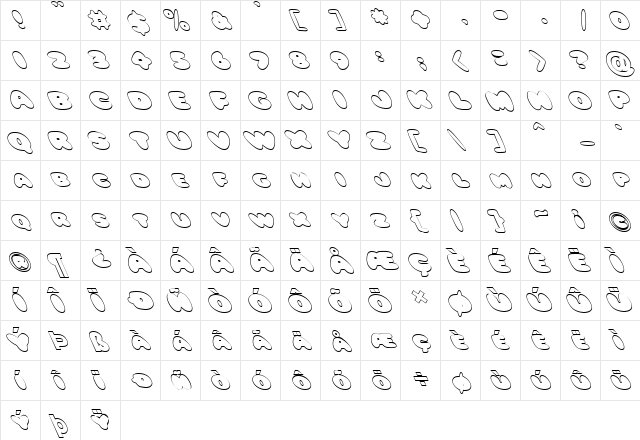The width and height of the screenshot is (640, 440).
Task: Click the hash # glyph cell
Action: (100, 20)
